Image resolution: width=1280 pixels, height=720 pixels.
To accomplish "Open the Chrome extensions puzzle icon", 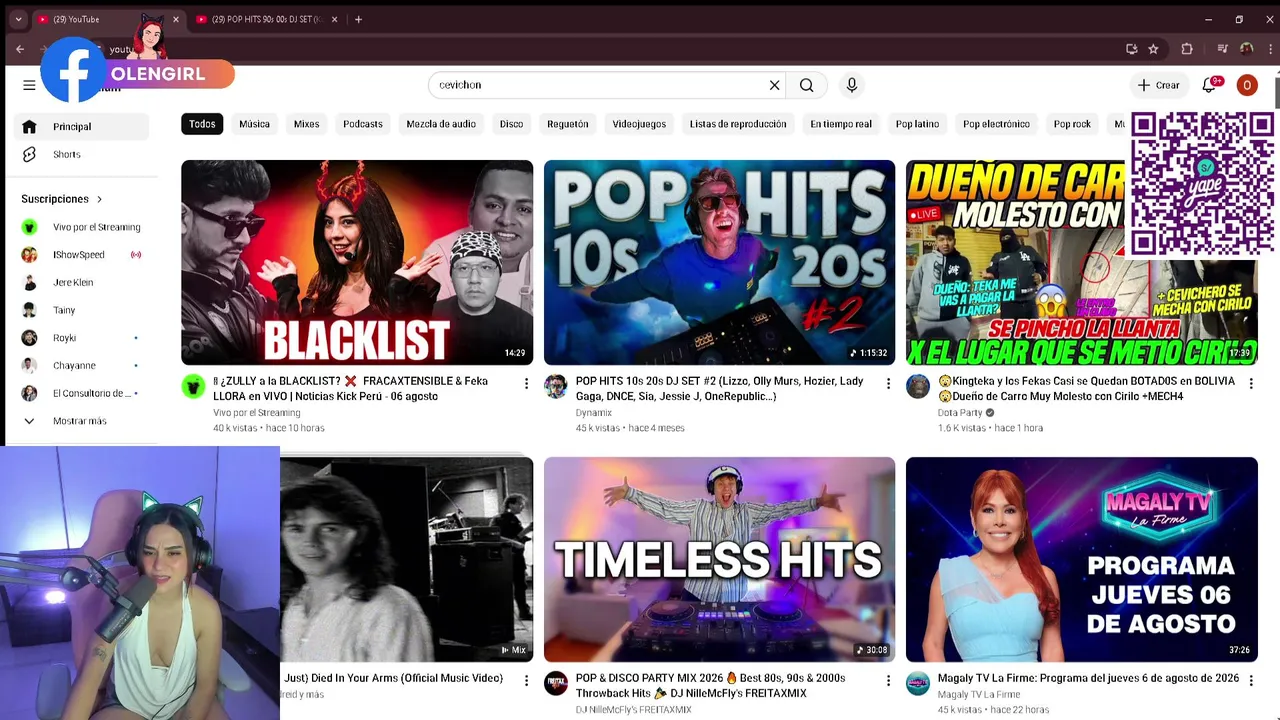I will (1187, 49).
